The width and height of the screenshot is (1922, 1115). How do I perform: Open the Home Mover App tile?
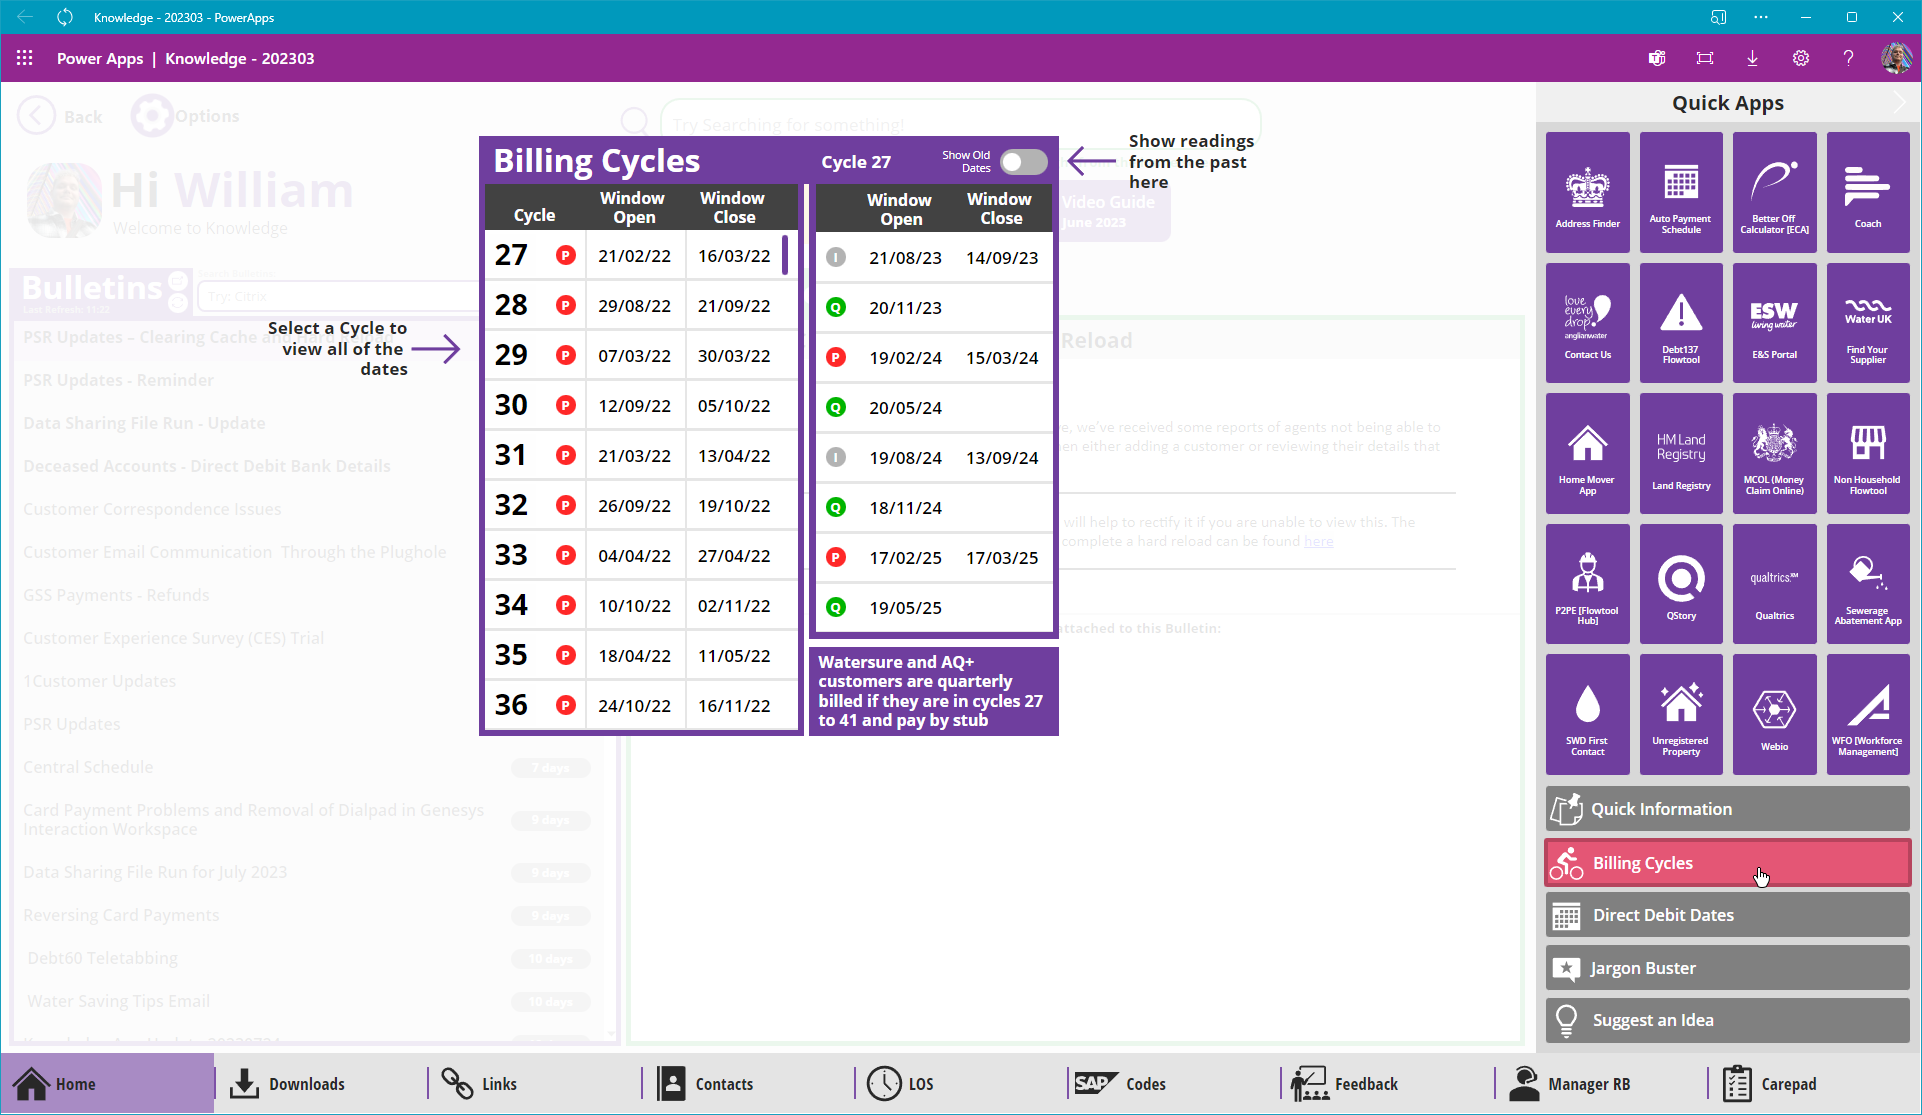pyautogui.click(x=1587, y=453)
